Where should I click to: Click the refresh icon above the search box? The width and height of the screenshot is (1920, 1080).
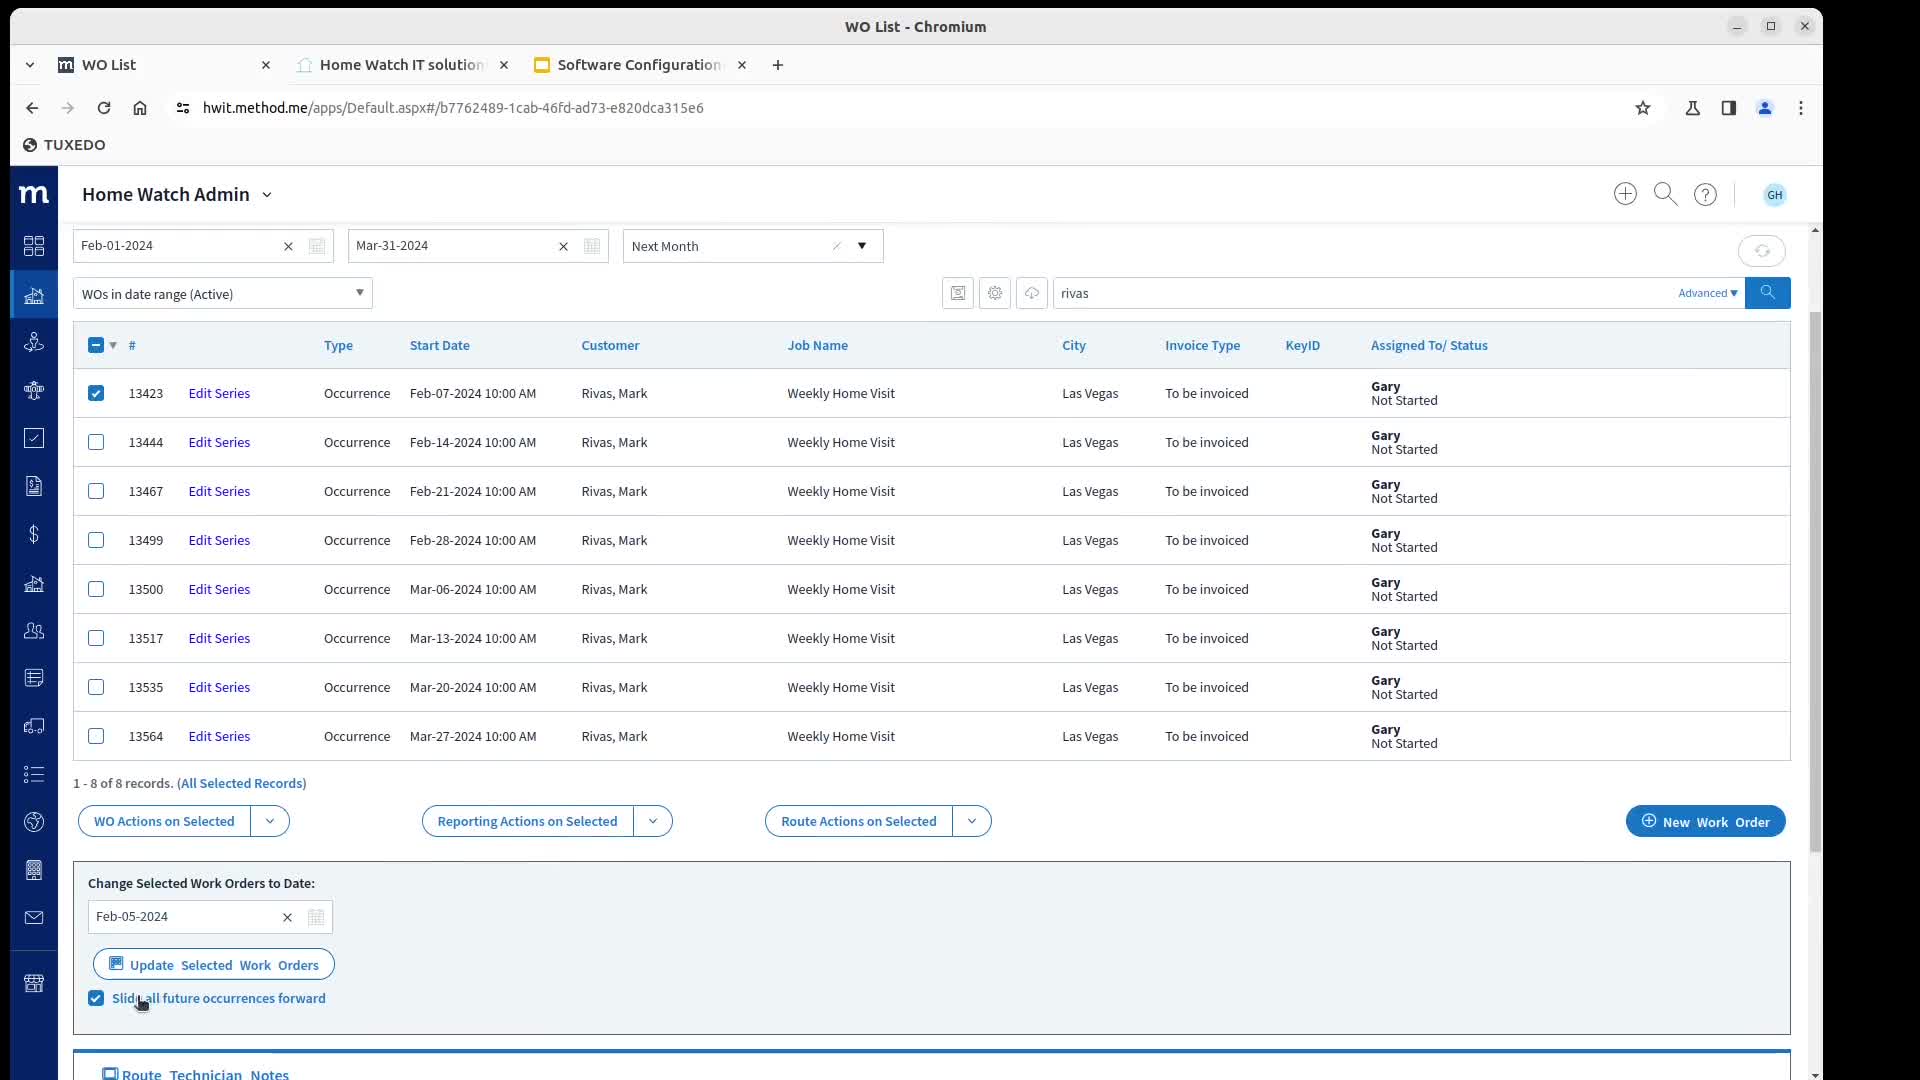click(x=1762, y=251)
